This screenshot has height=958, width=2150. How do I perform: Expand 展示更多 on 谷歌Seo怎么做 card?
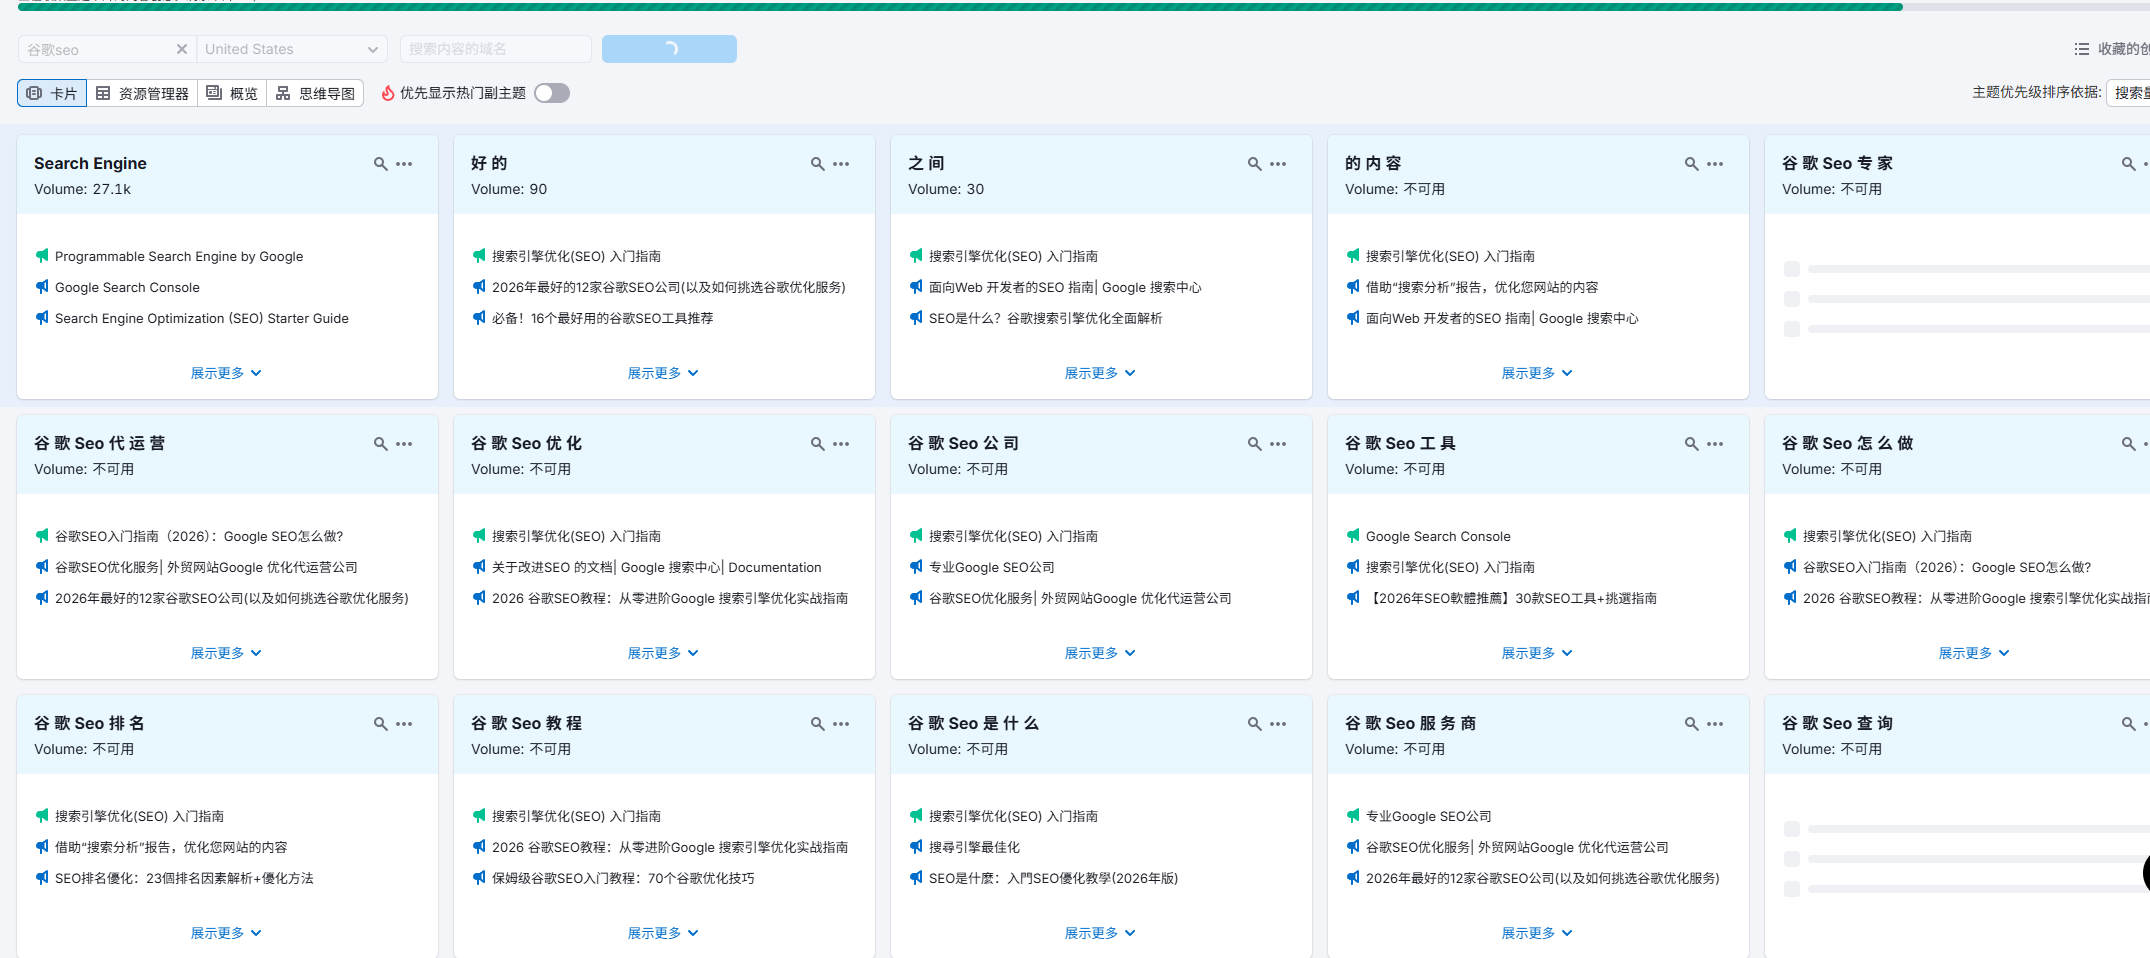click(x=1974, y=653)
